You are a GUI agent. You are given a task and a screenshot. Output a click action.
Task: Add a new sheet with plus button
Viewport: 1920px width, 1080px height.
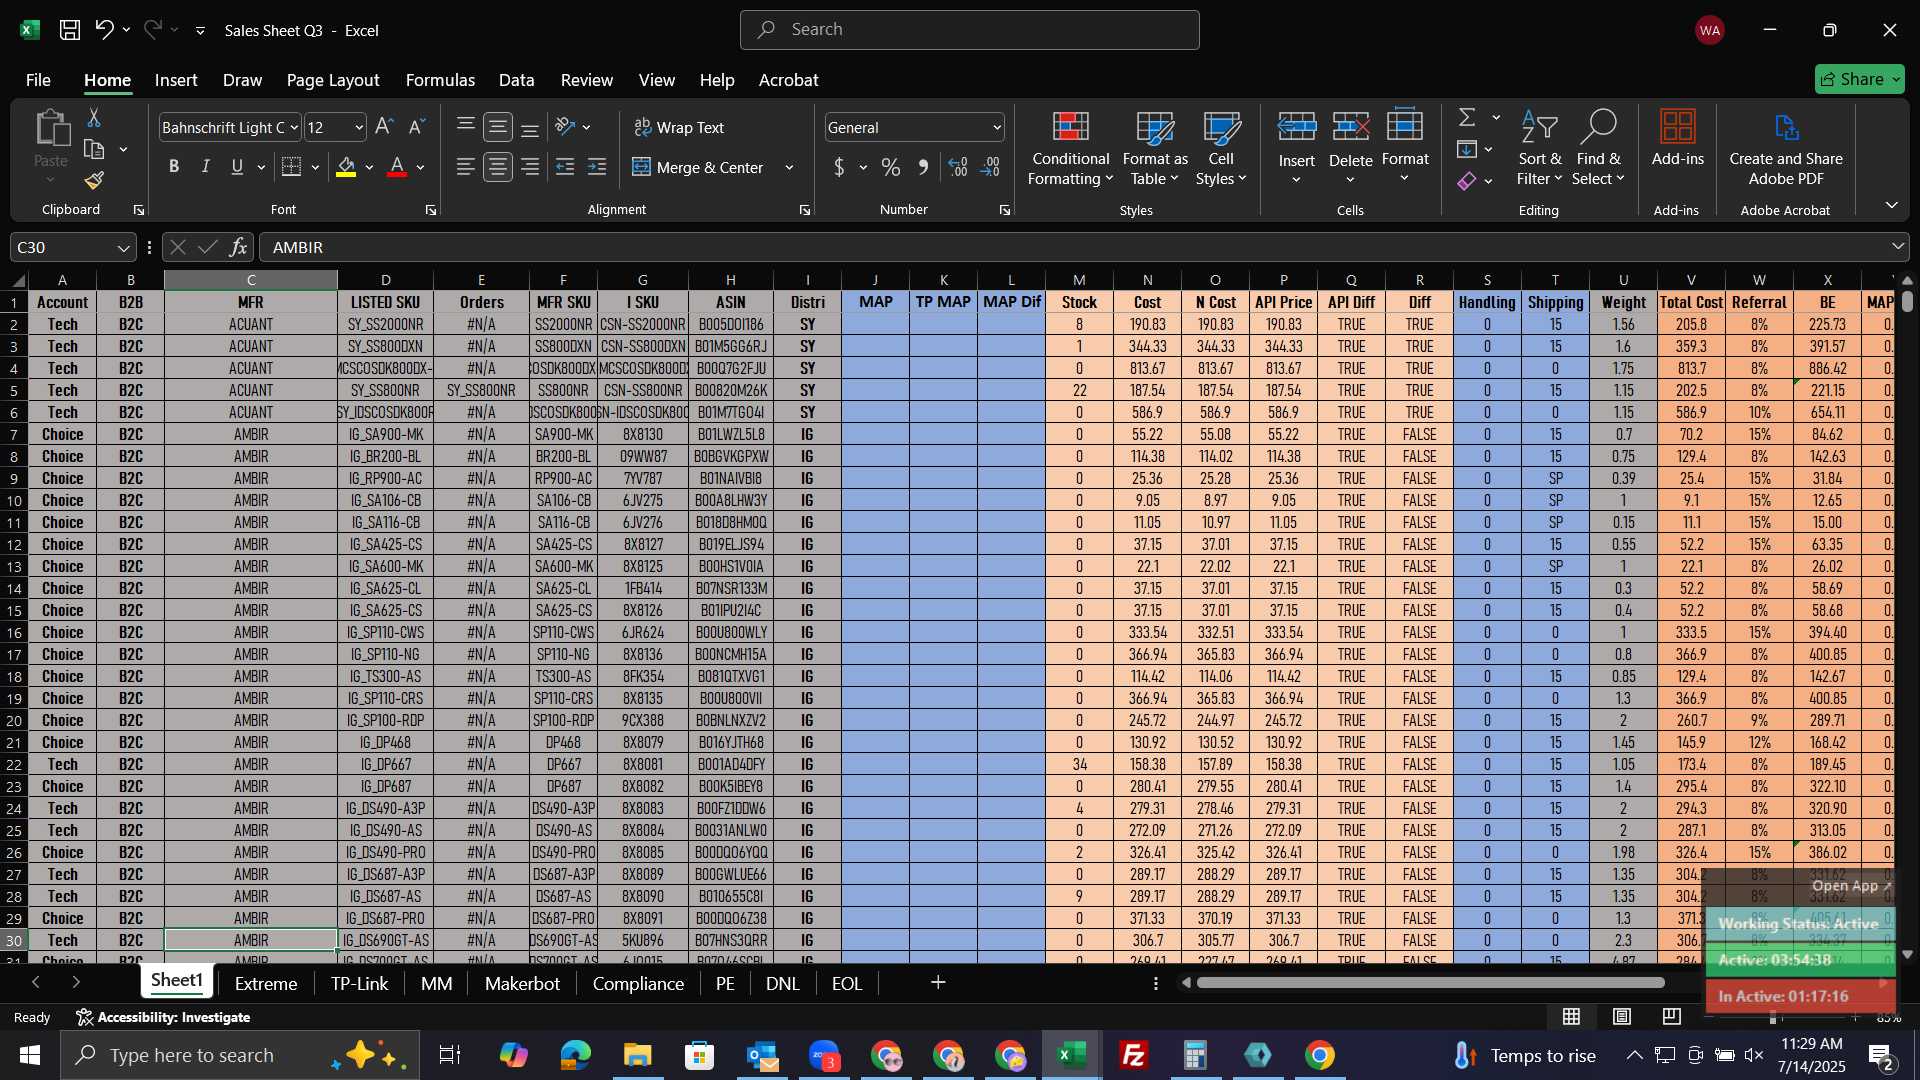[938, 983]
